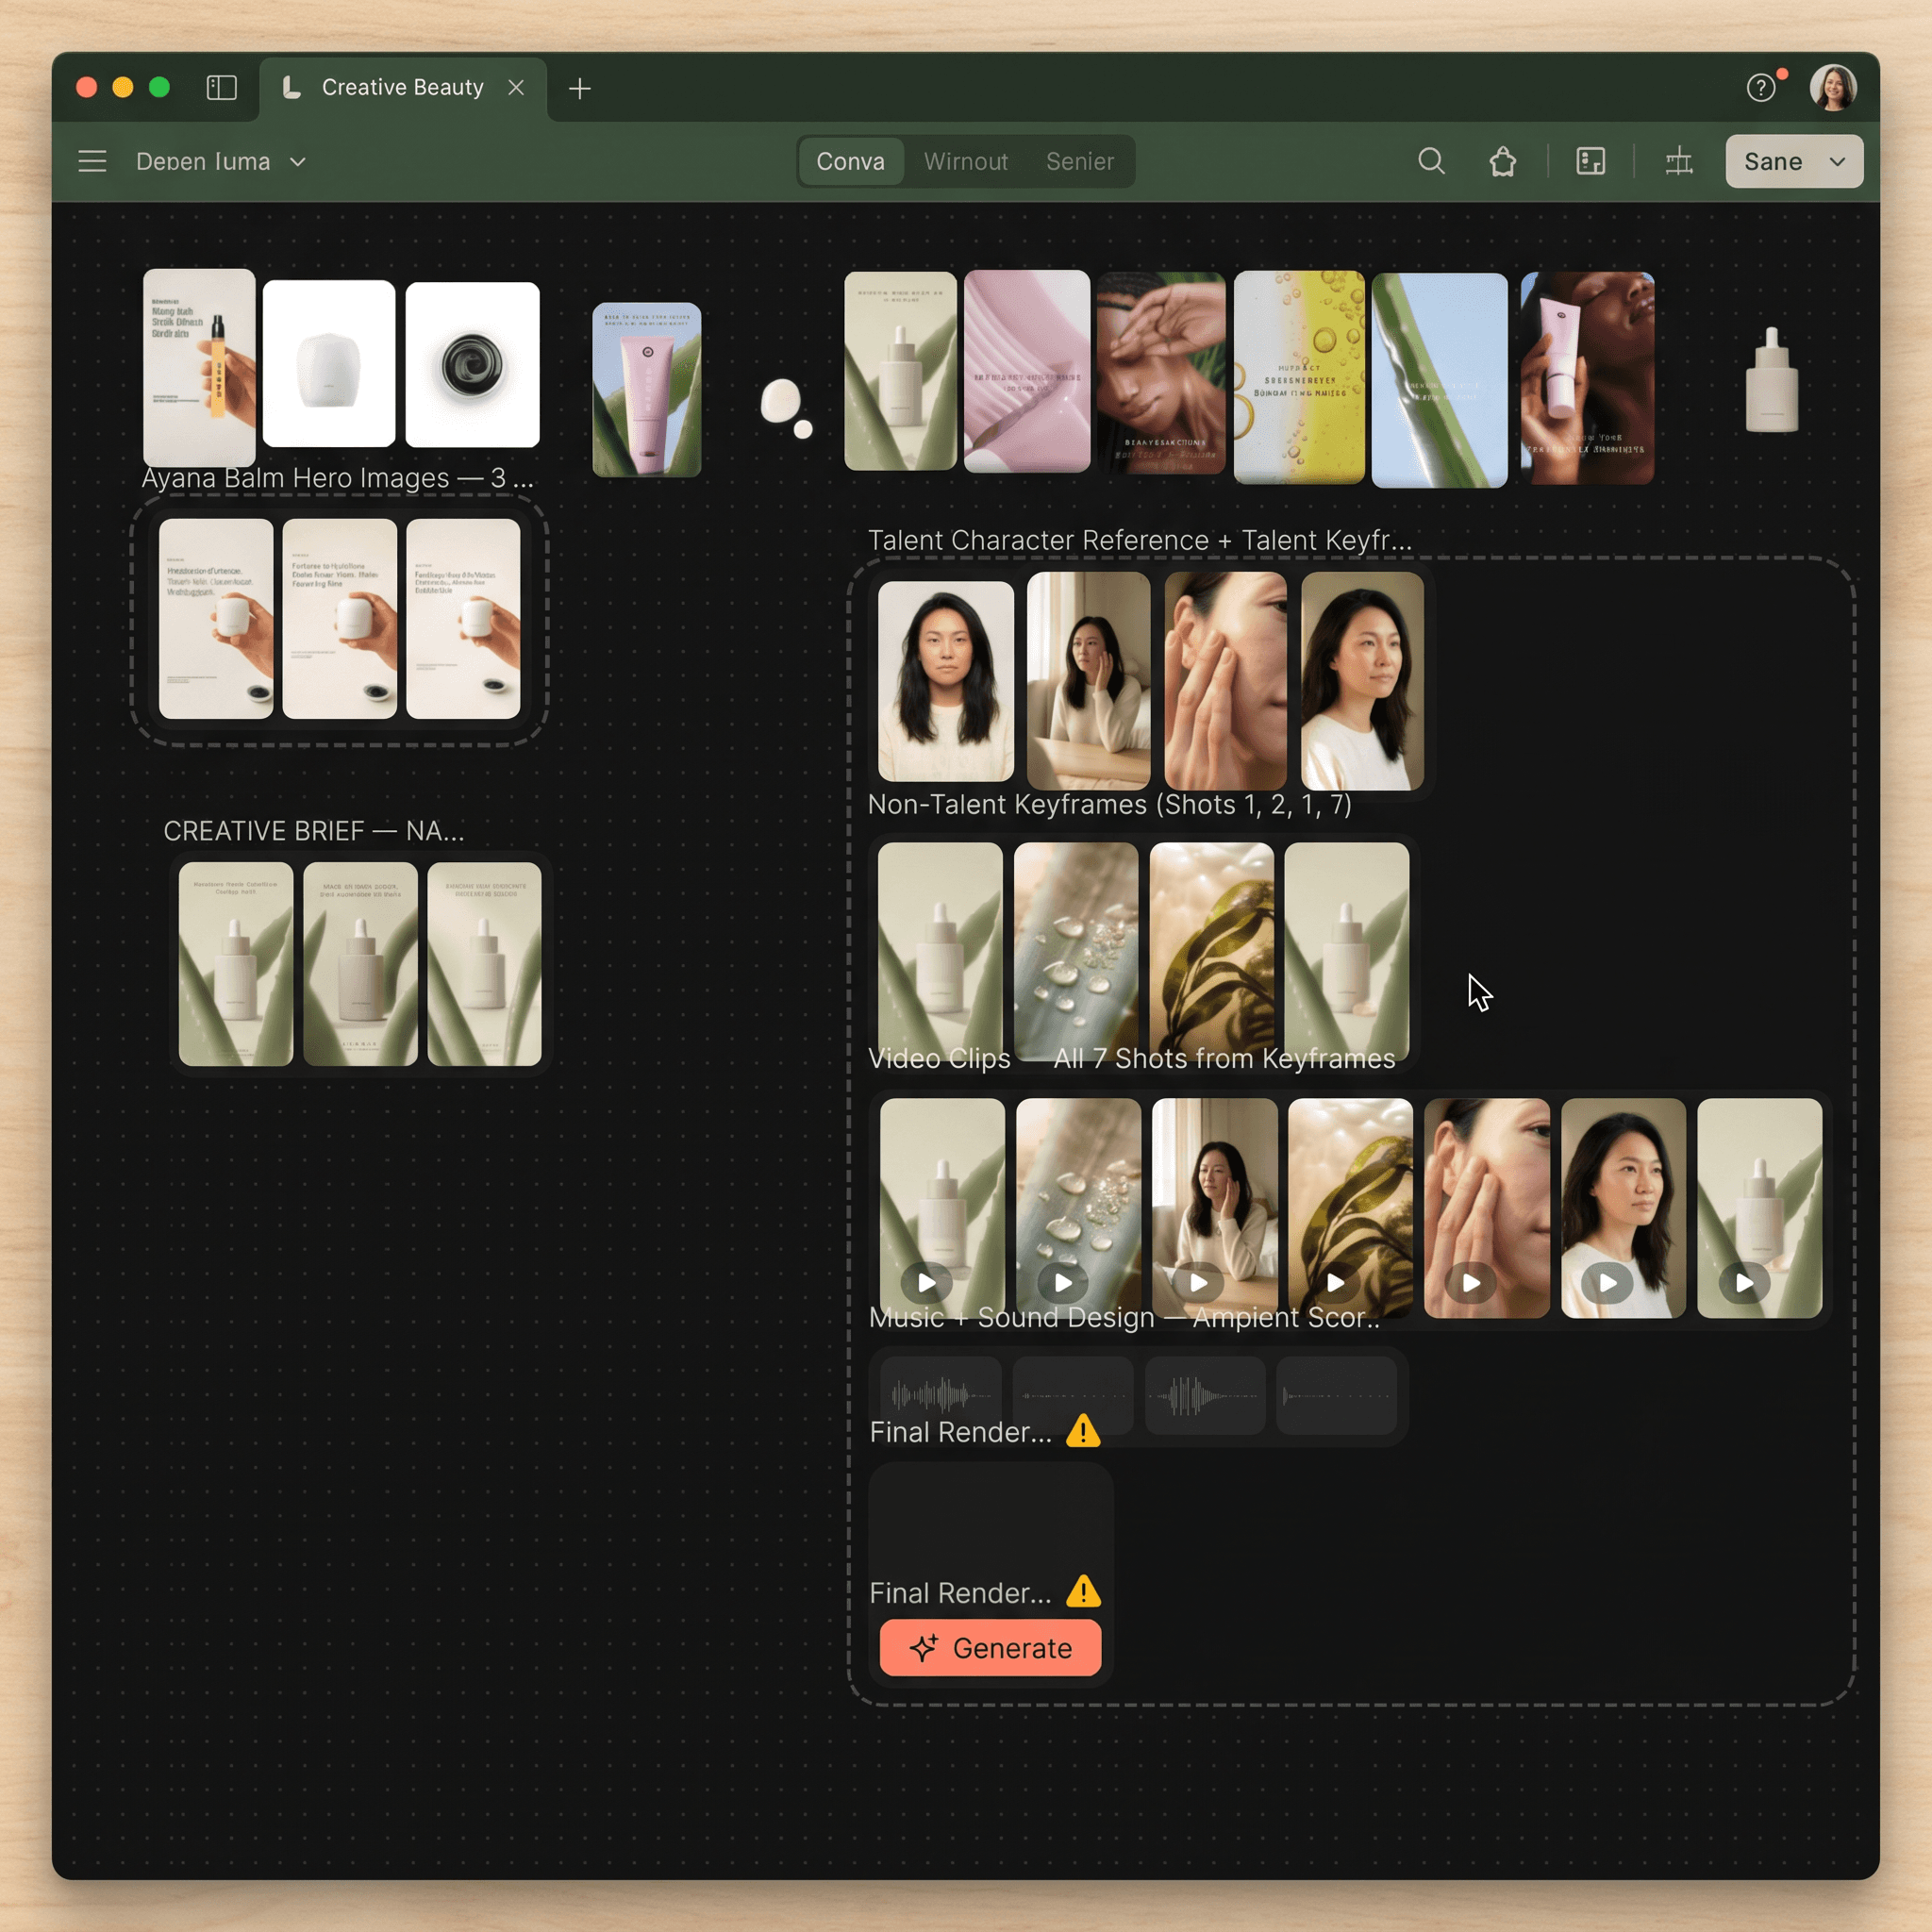Switch to the Senier tab

tap(1079, 161)
